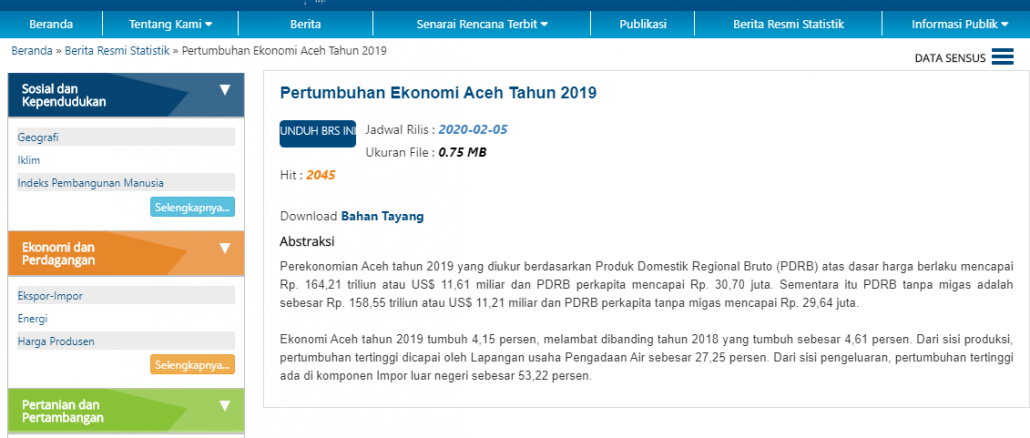Open the Tentang Kami dropdown menu
This screenshot has height=438, width=1030.
(x=170, y=24)
